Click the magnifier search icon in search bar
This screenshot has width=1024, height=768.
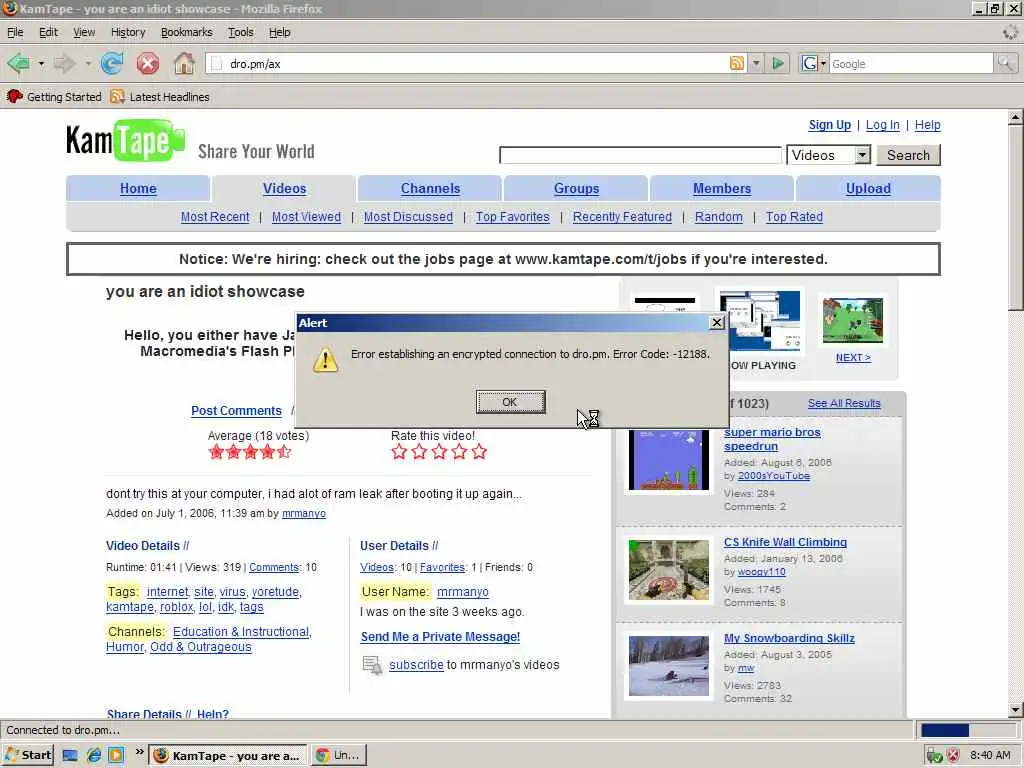(1005, 63)
